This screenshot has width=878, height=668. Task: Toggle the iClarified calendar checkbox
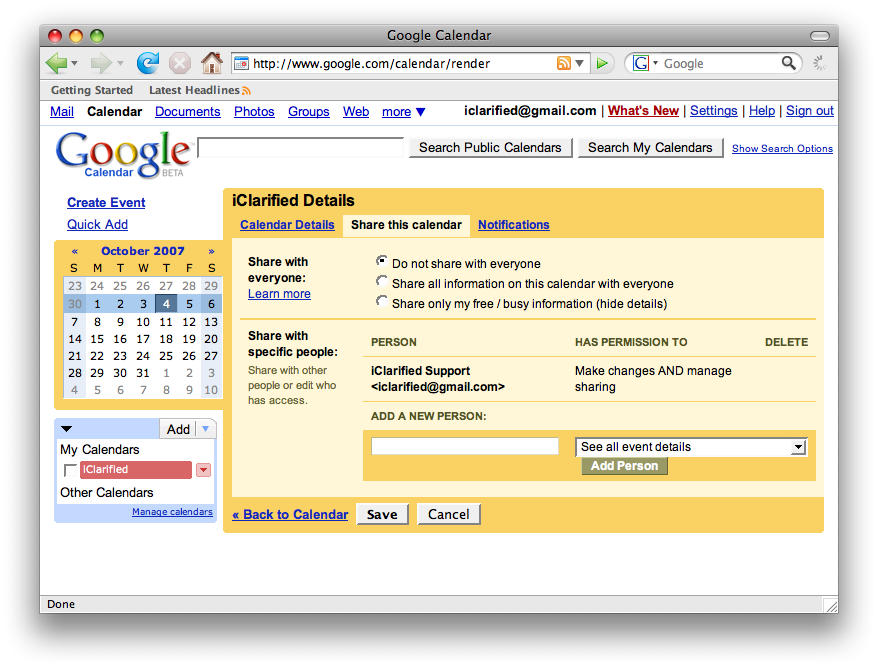click(x=70, y=470)
